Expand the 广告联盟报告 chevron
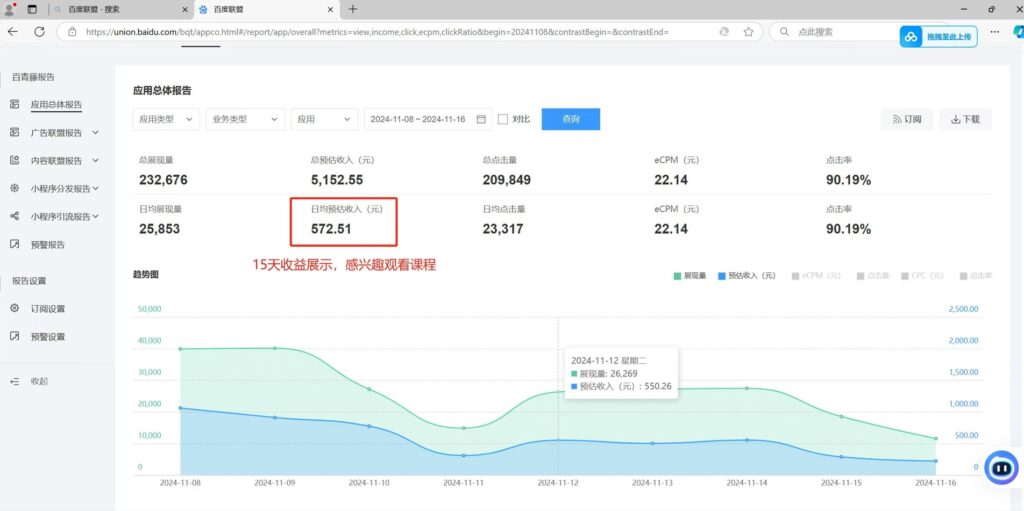 point(95,133)
